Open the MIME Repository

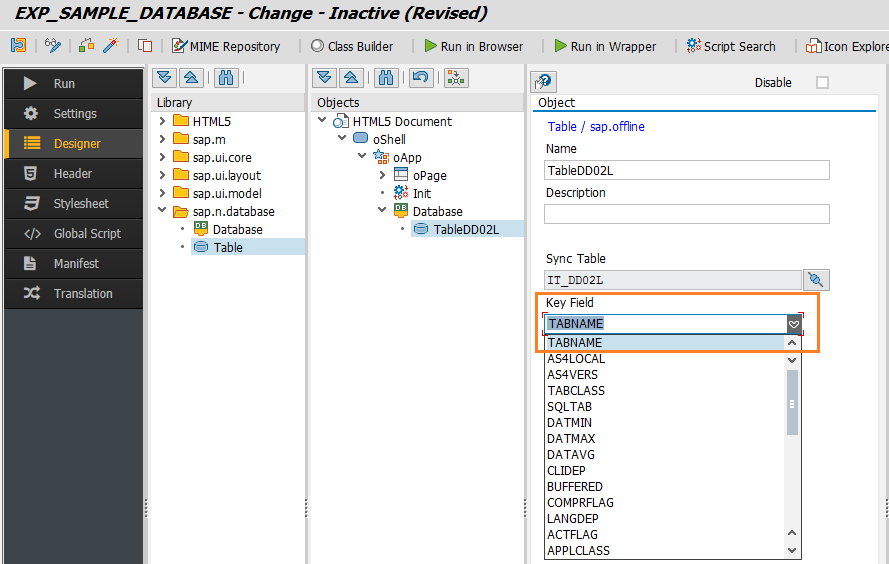point(226,46)
